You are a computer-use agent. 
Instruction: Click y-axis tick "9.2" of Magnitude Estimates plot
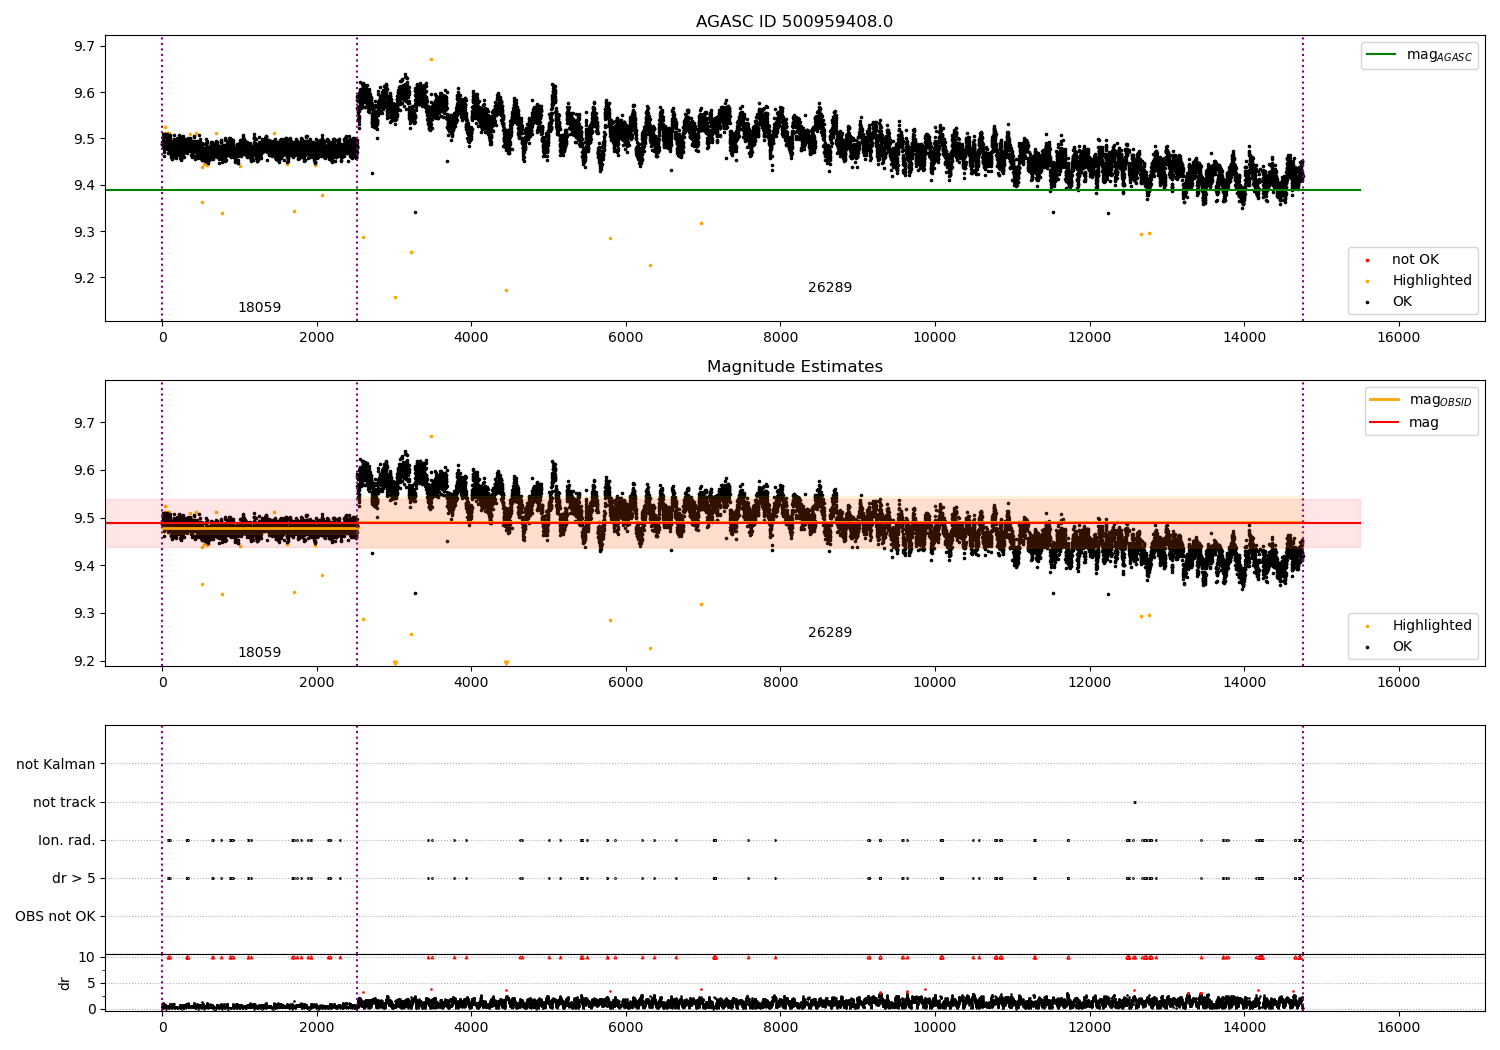pos(84,661)
